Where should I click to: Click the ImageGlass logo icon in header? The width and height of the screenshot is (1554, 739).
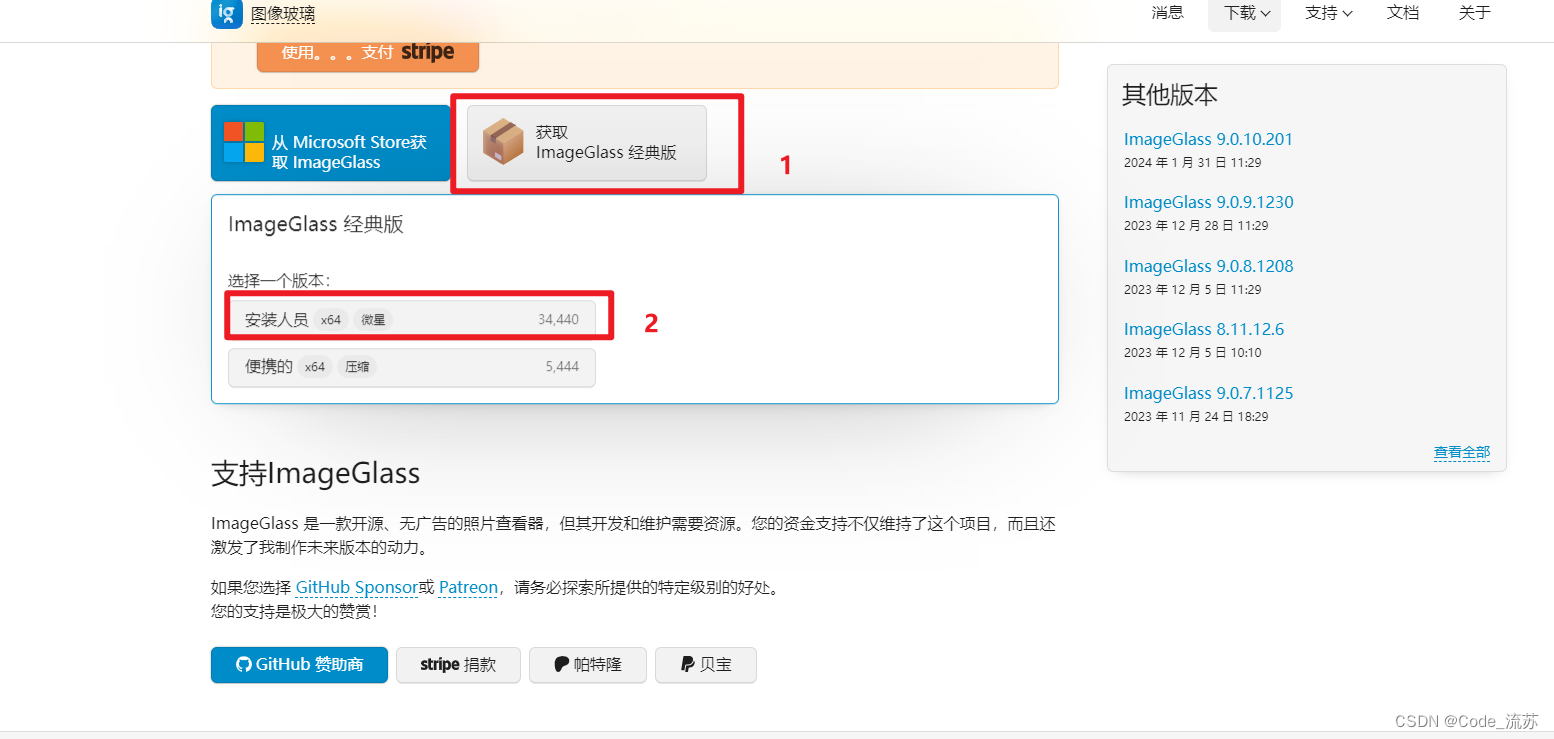pos(227,13)
